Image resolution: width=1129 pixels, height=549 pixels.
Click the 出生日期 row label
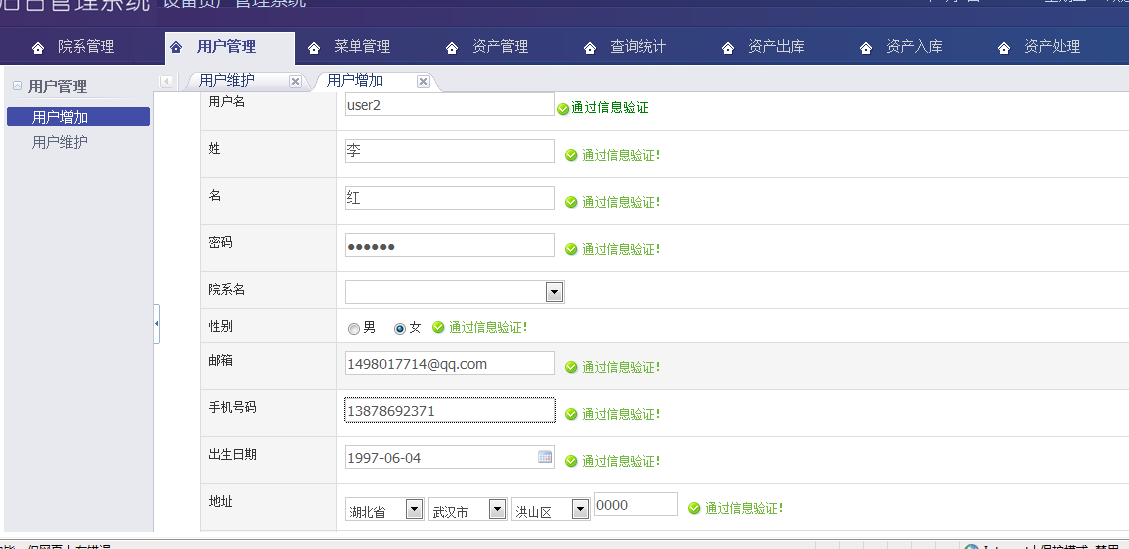click(233, 455)
